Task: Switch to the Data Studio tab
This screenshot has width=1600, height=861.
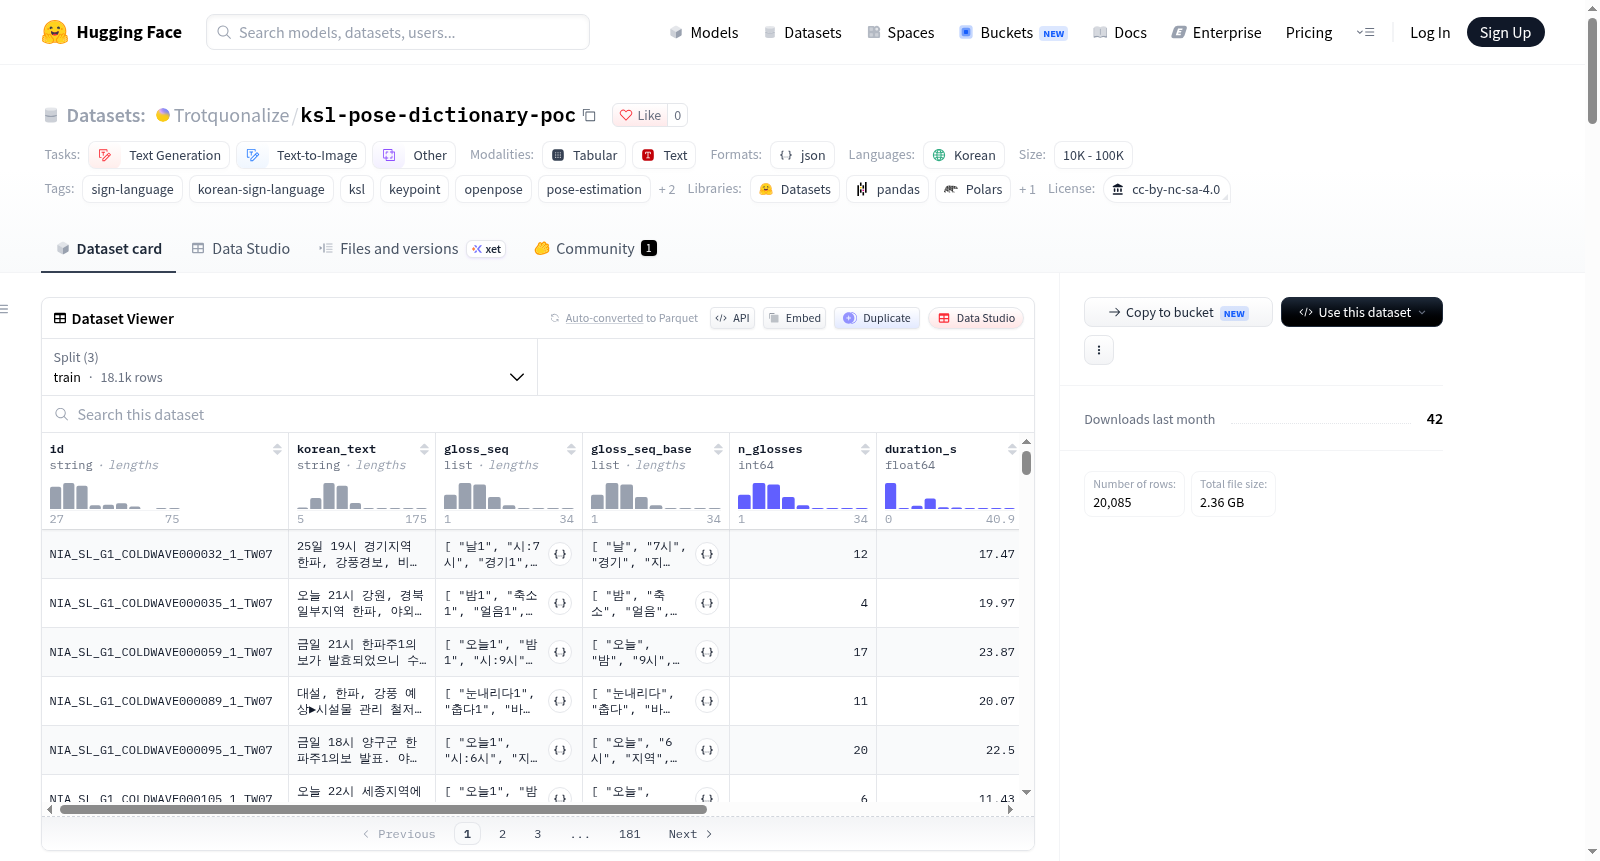Action: (241, 249)
